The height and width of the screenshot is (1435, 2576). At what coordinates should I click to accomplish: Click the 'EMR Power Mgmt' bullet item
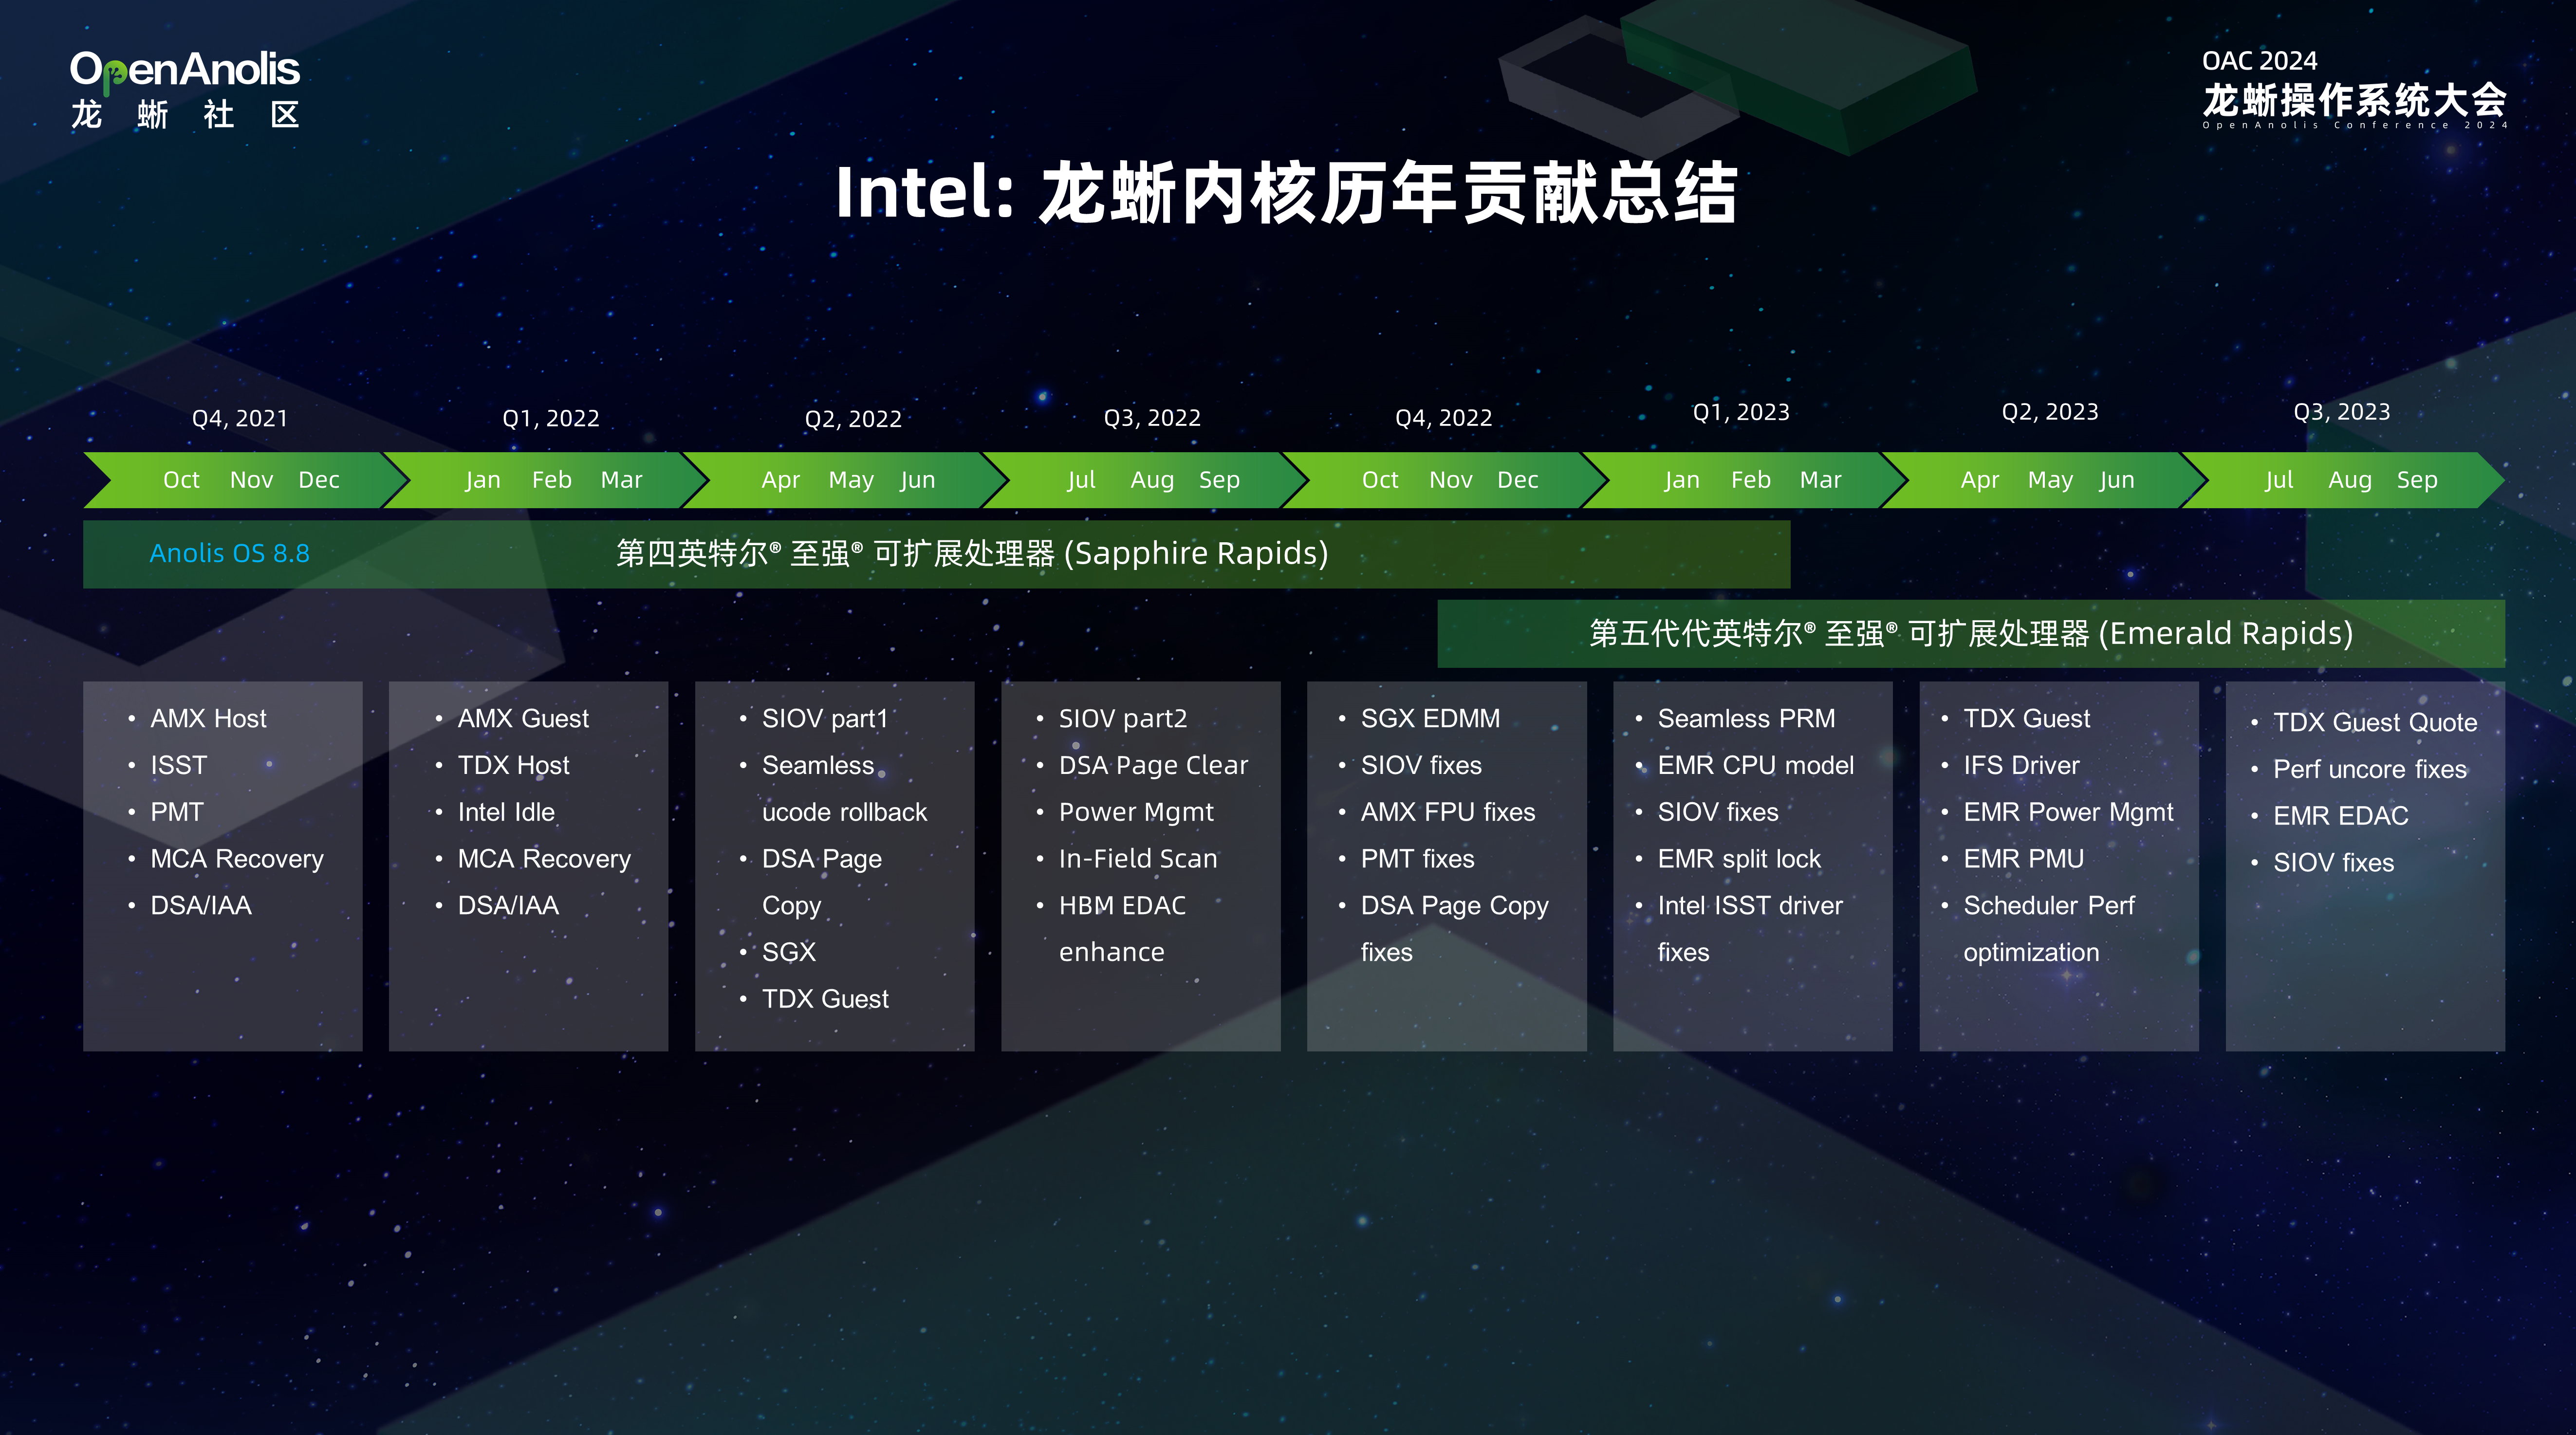coord(2068,812)
